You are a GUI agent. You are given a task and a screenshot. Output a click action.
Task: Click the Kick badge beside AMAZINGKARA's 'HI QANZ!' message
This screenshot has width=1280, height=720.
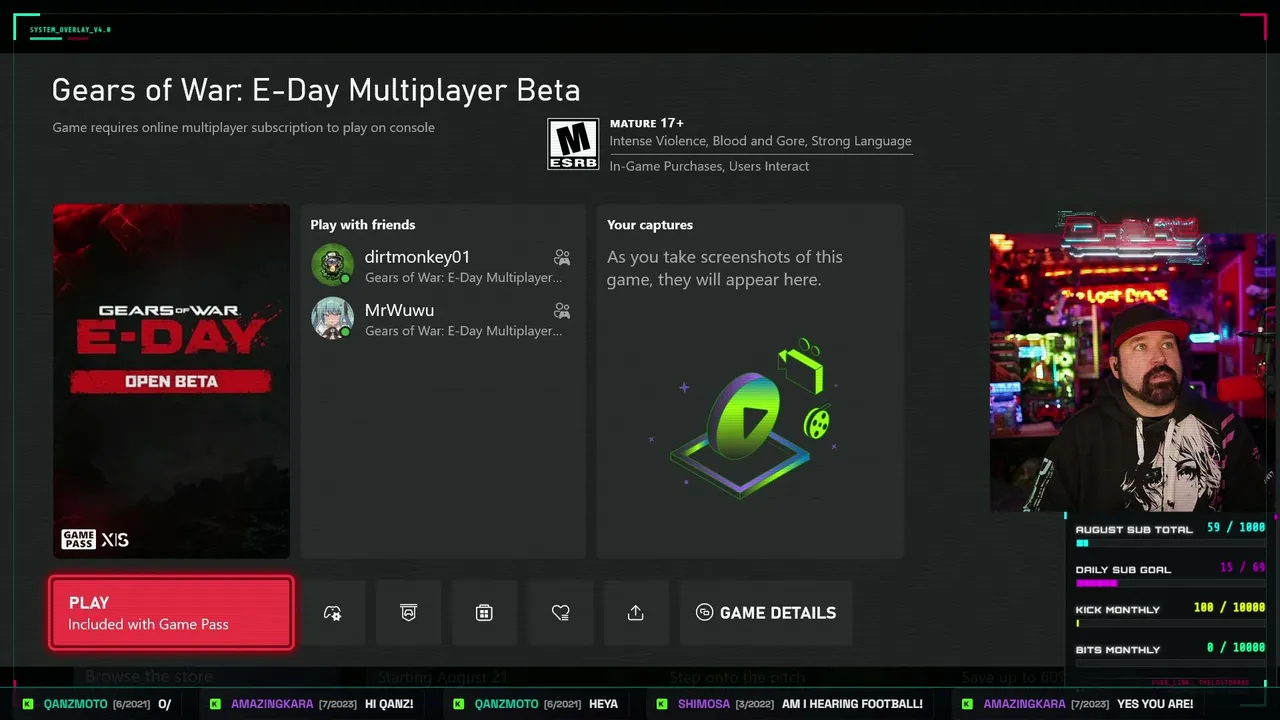point(215,704)
